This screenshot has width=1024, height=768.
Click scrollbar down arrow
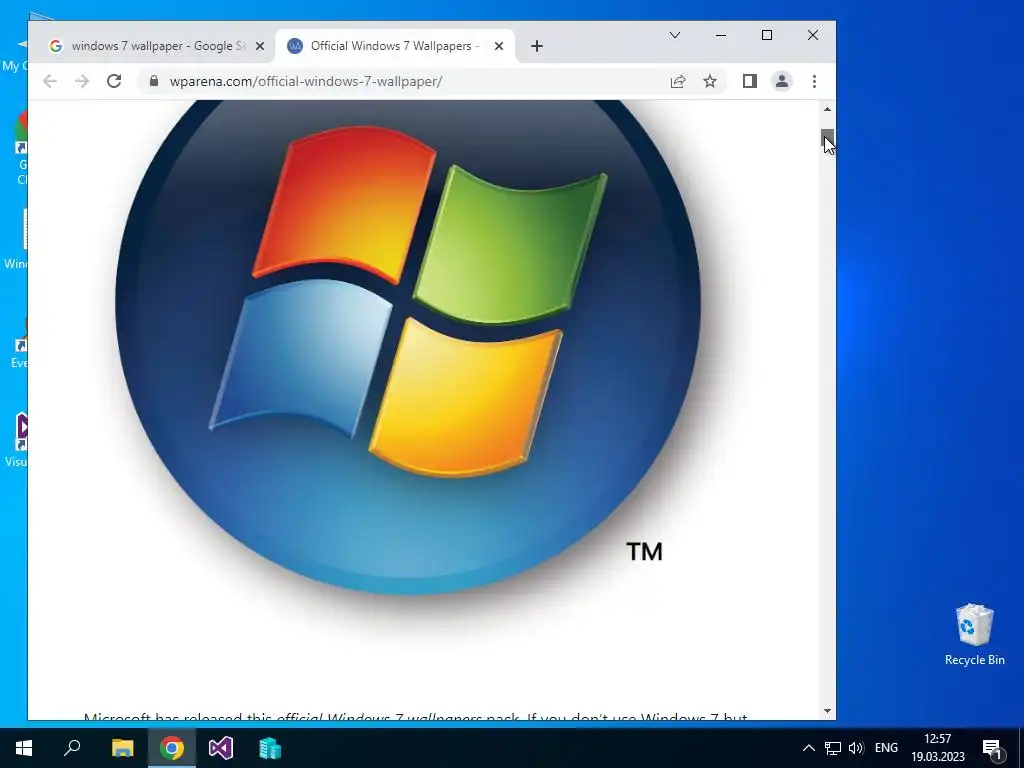[x=827, y=711]
